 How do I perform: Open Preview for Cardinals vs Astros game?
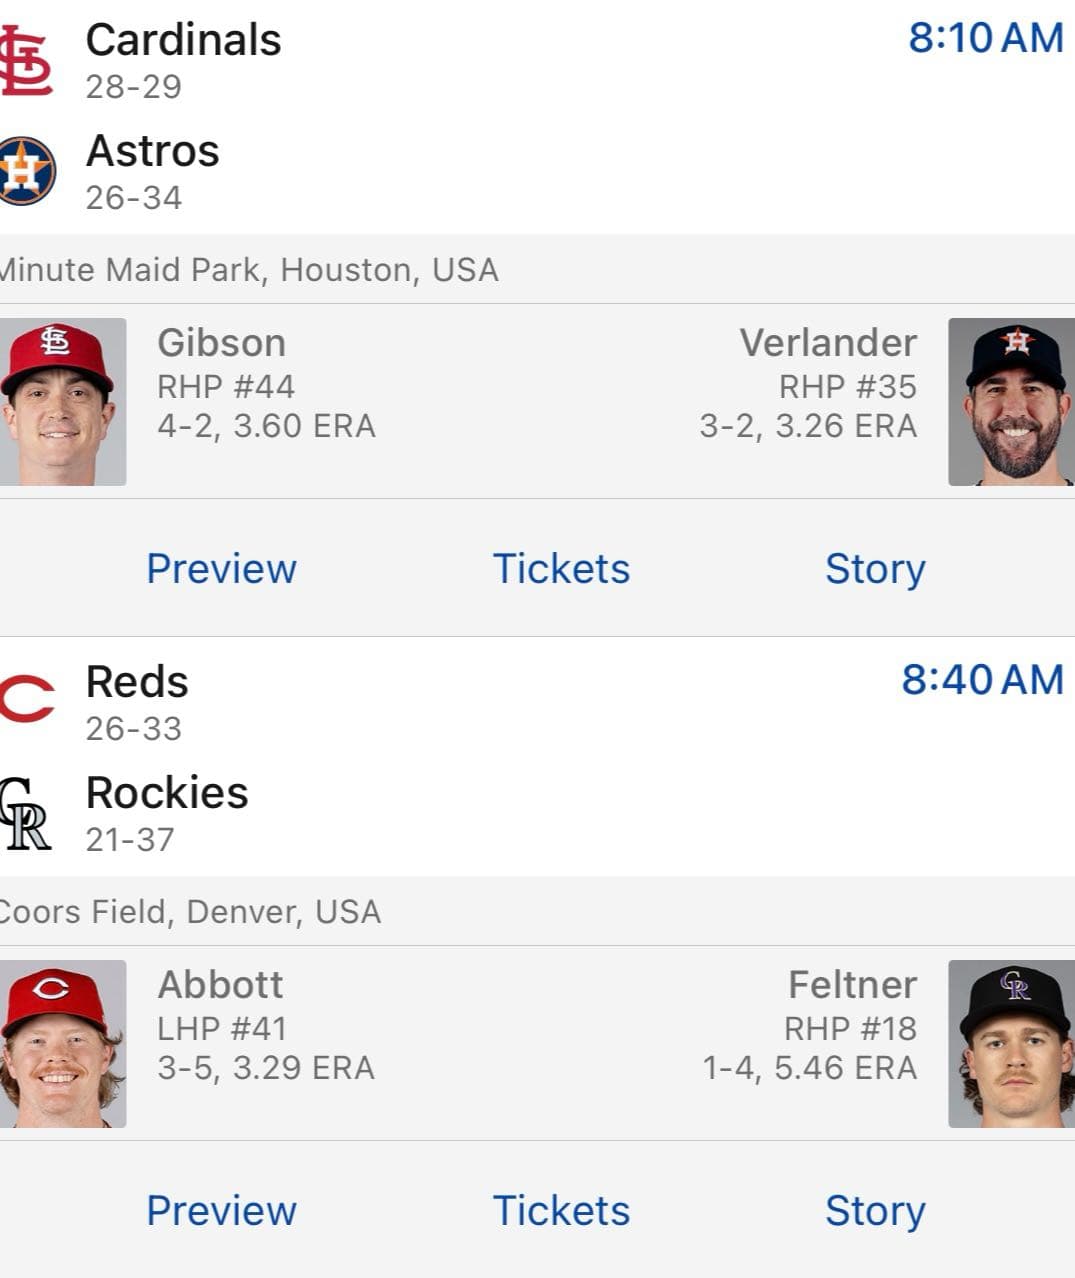coord(221,569)
